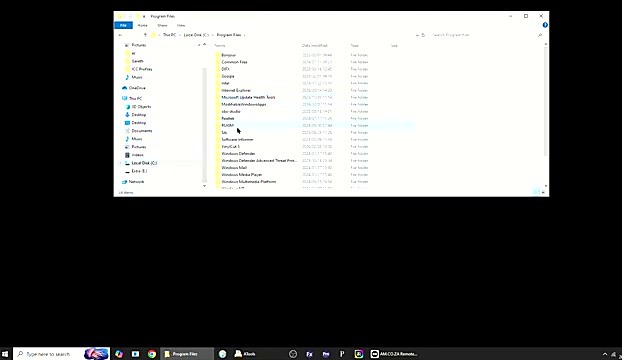Select the ModifiableWindowsApps folder
This screenshot has height=360, width=622.
pyautogui.click(x=244, y=104)
